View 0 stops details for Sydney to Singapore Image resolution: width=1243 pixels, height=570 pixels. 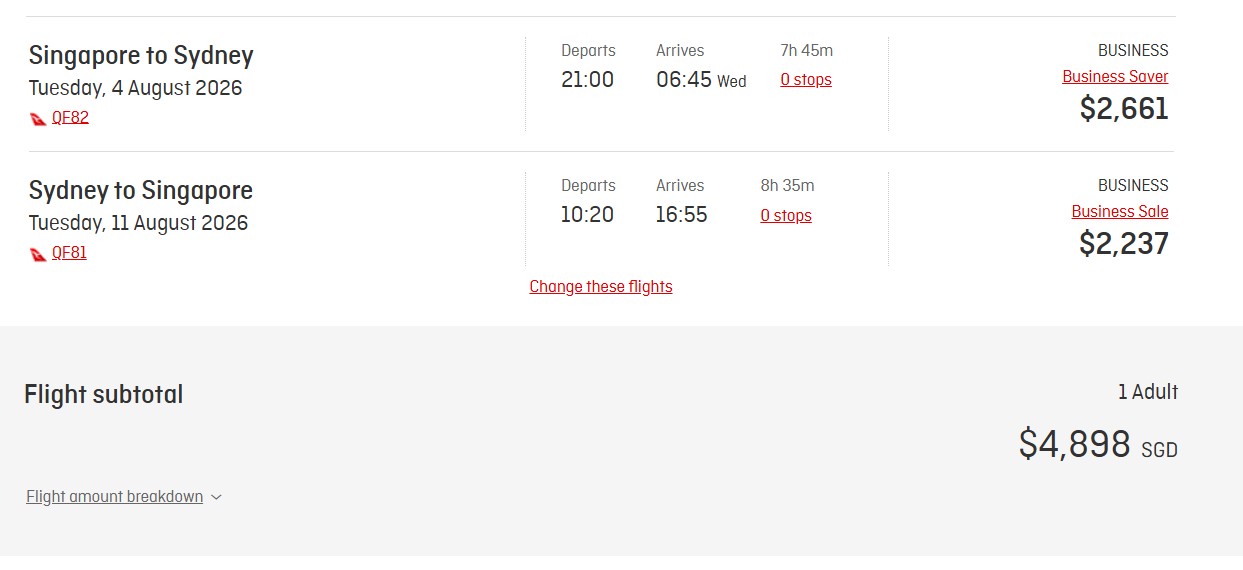click(785, 216)
